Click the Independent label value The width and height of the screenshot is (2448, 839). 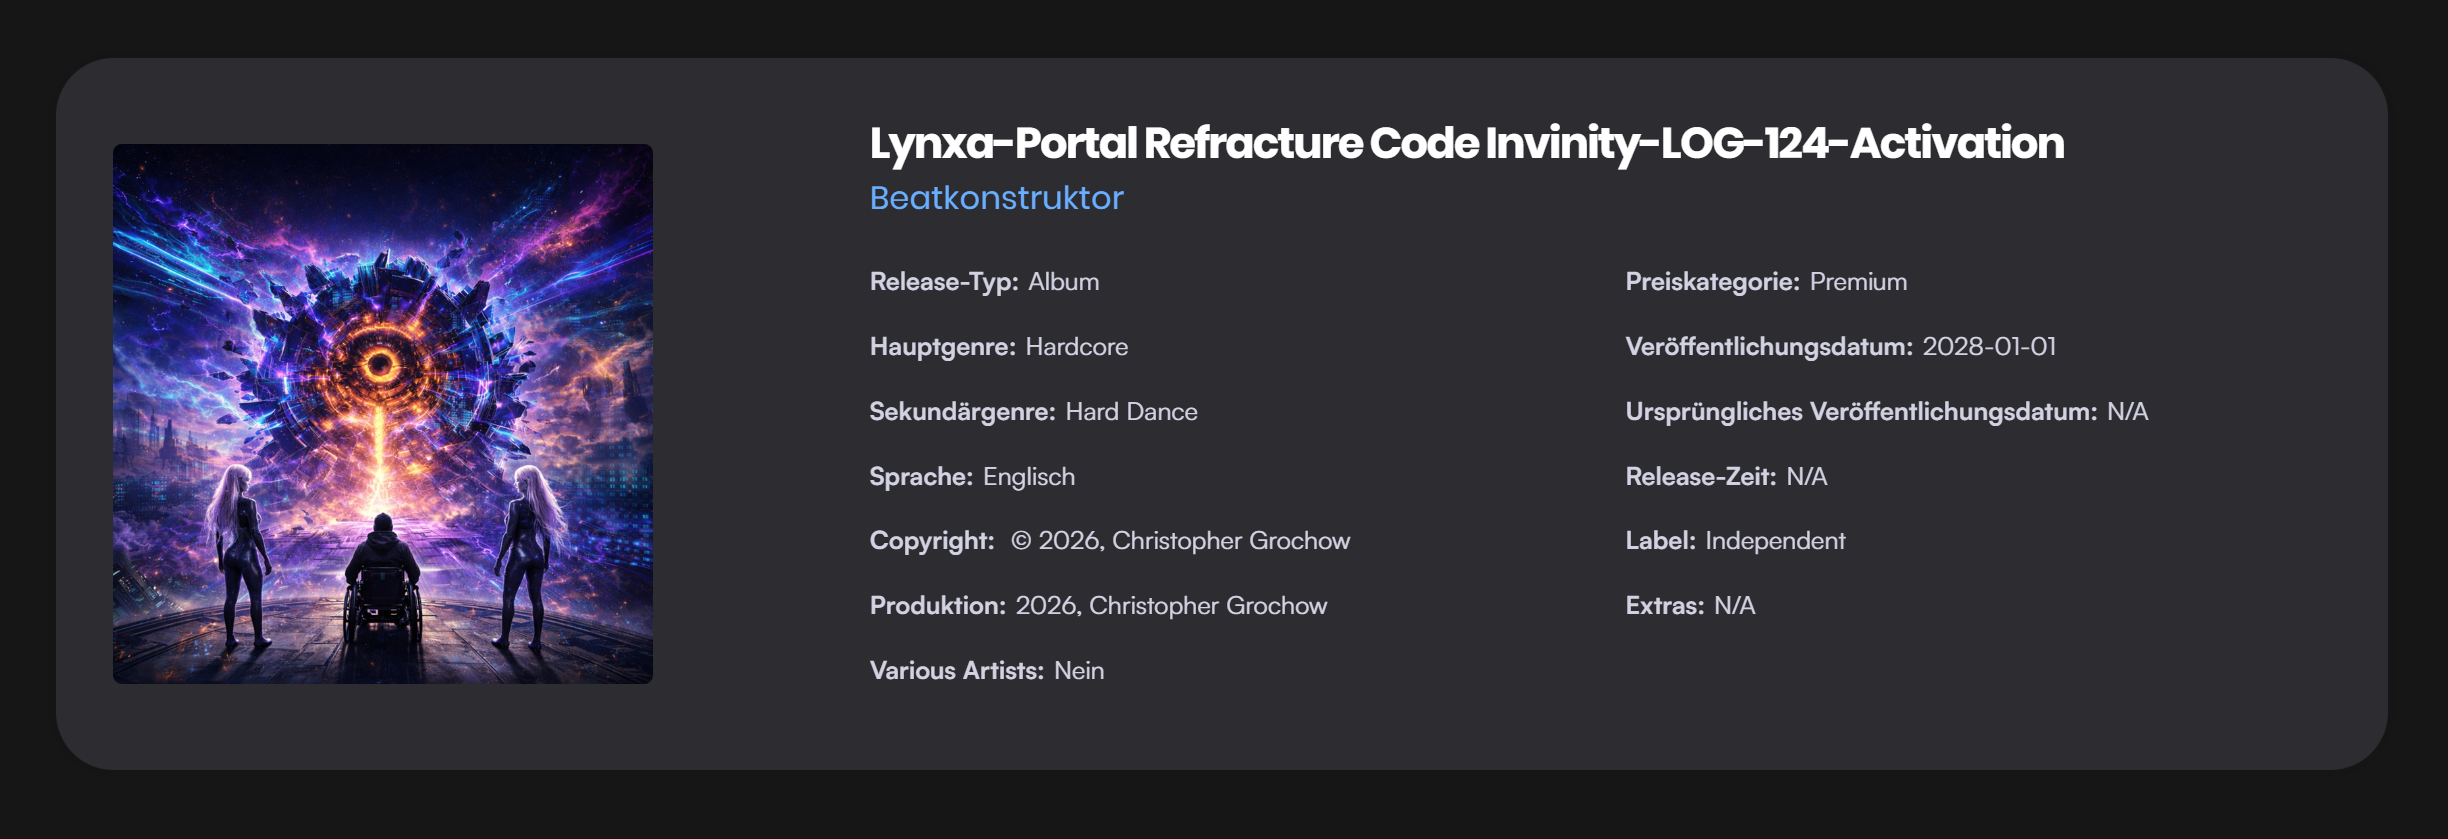tap(1775, 541)
